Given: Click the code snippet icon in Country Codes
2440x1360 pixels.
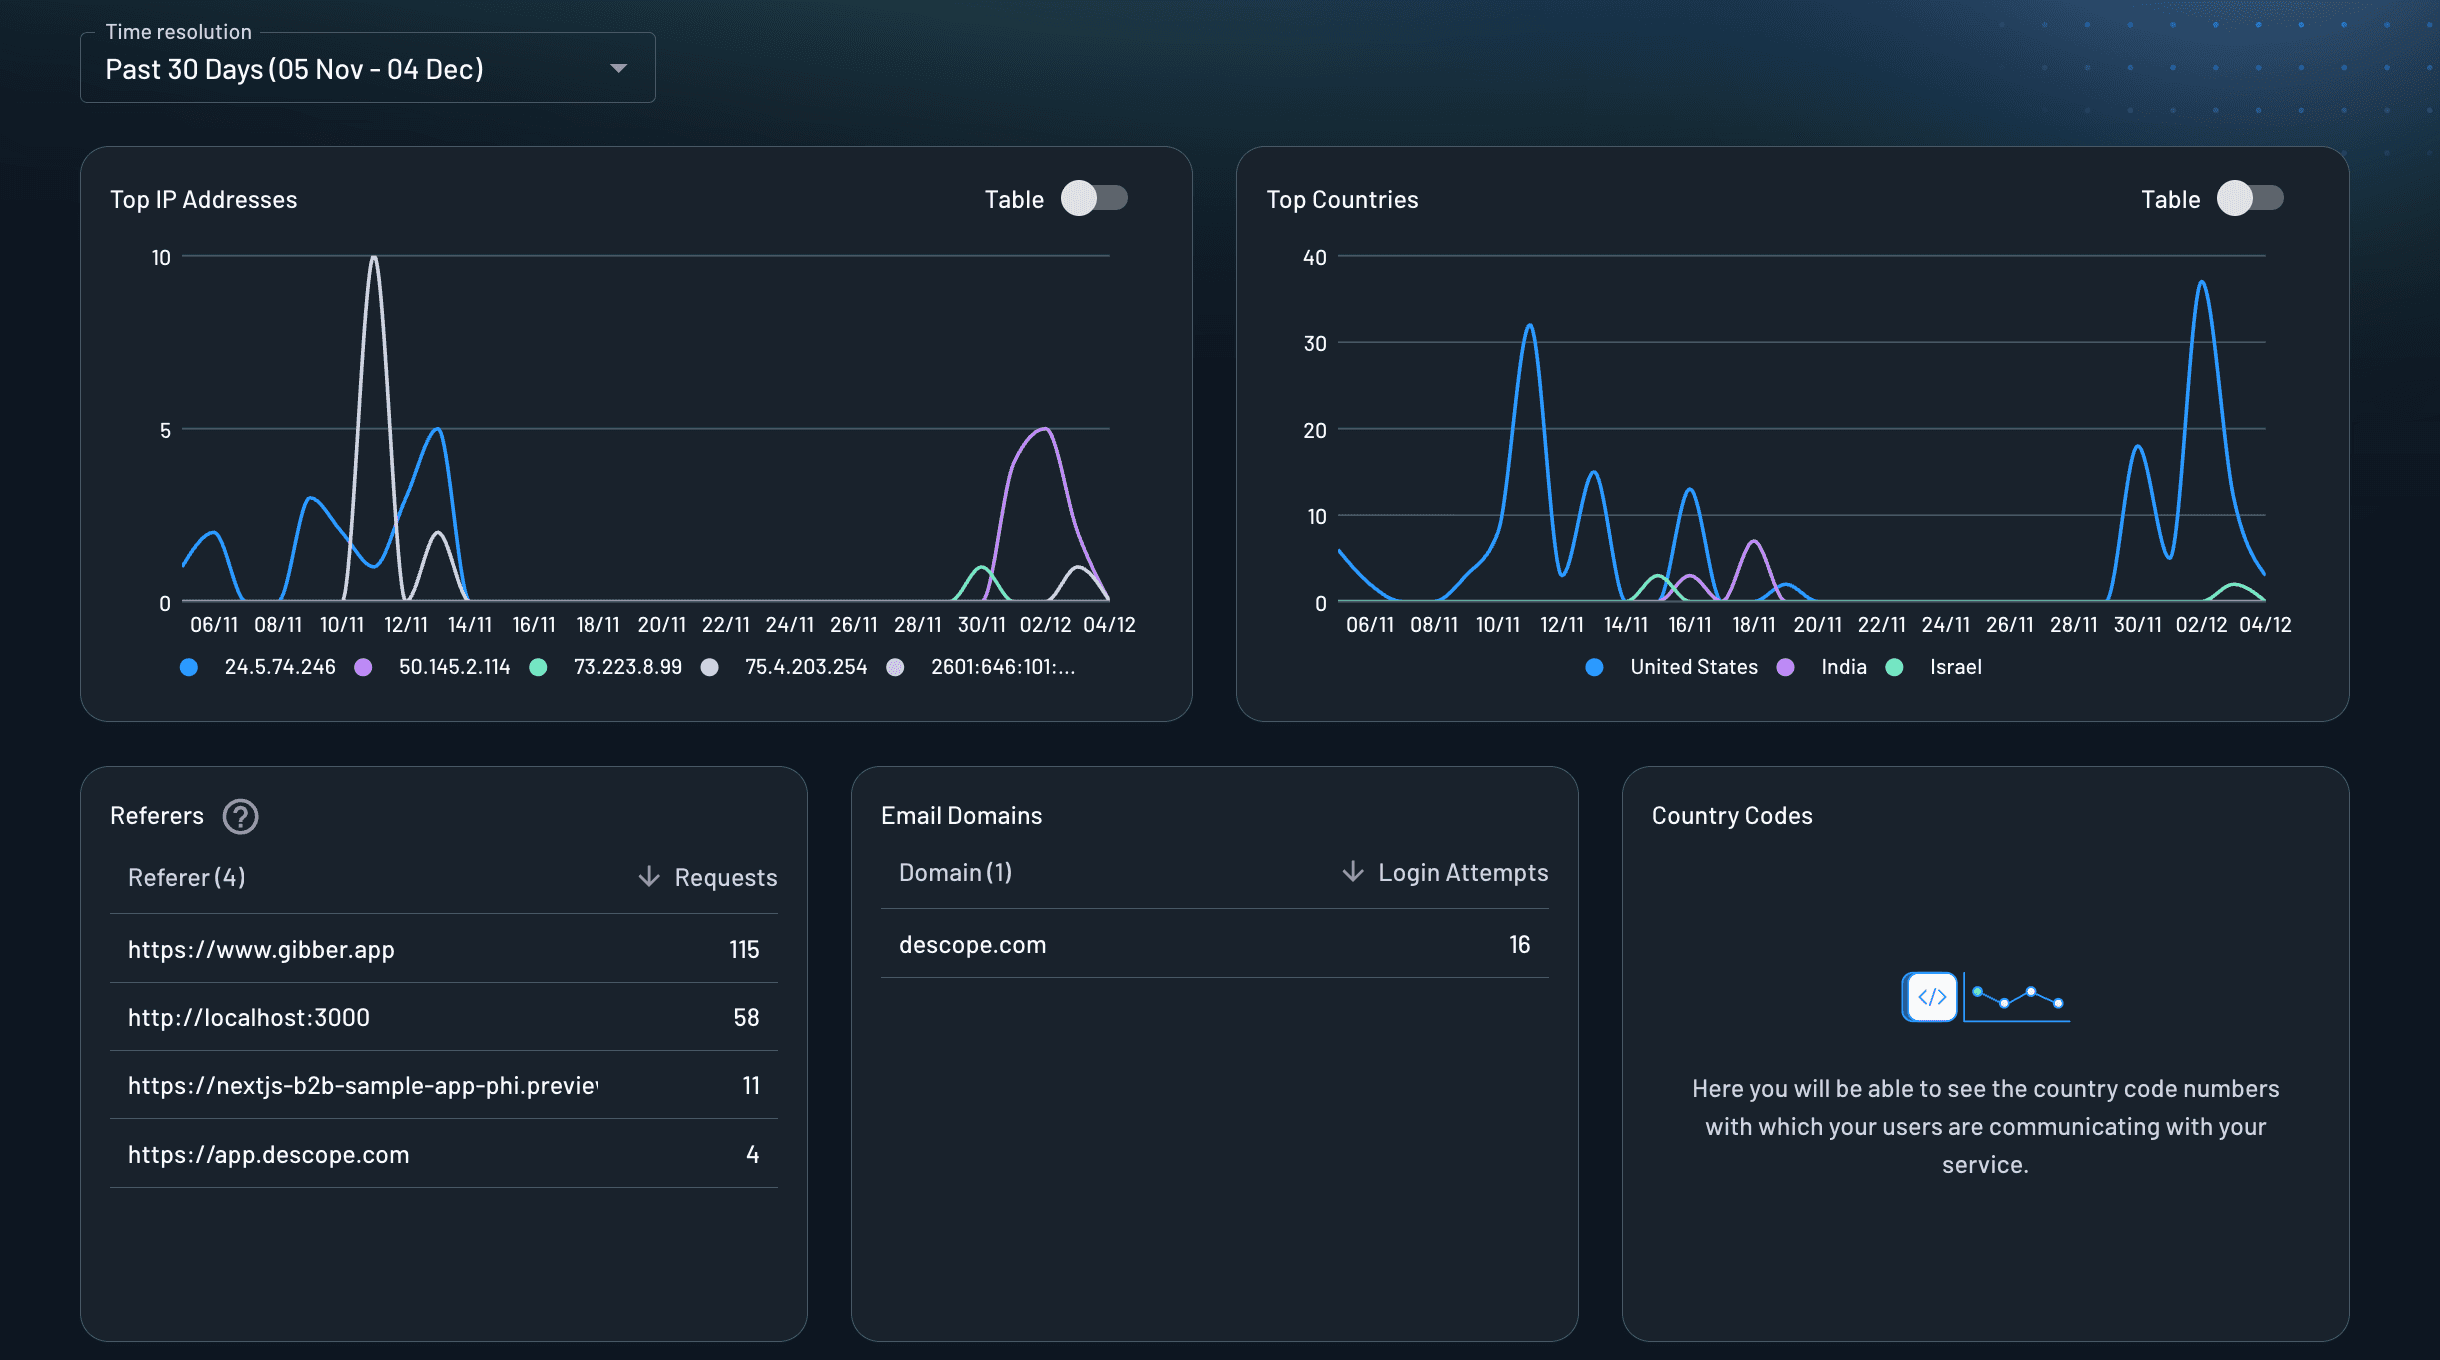Looking at the screenshot, I should (x=1930, y=997).
